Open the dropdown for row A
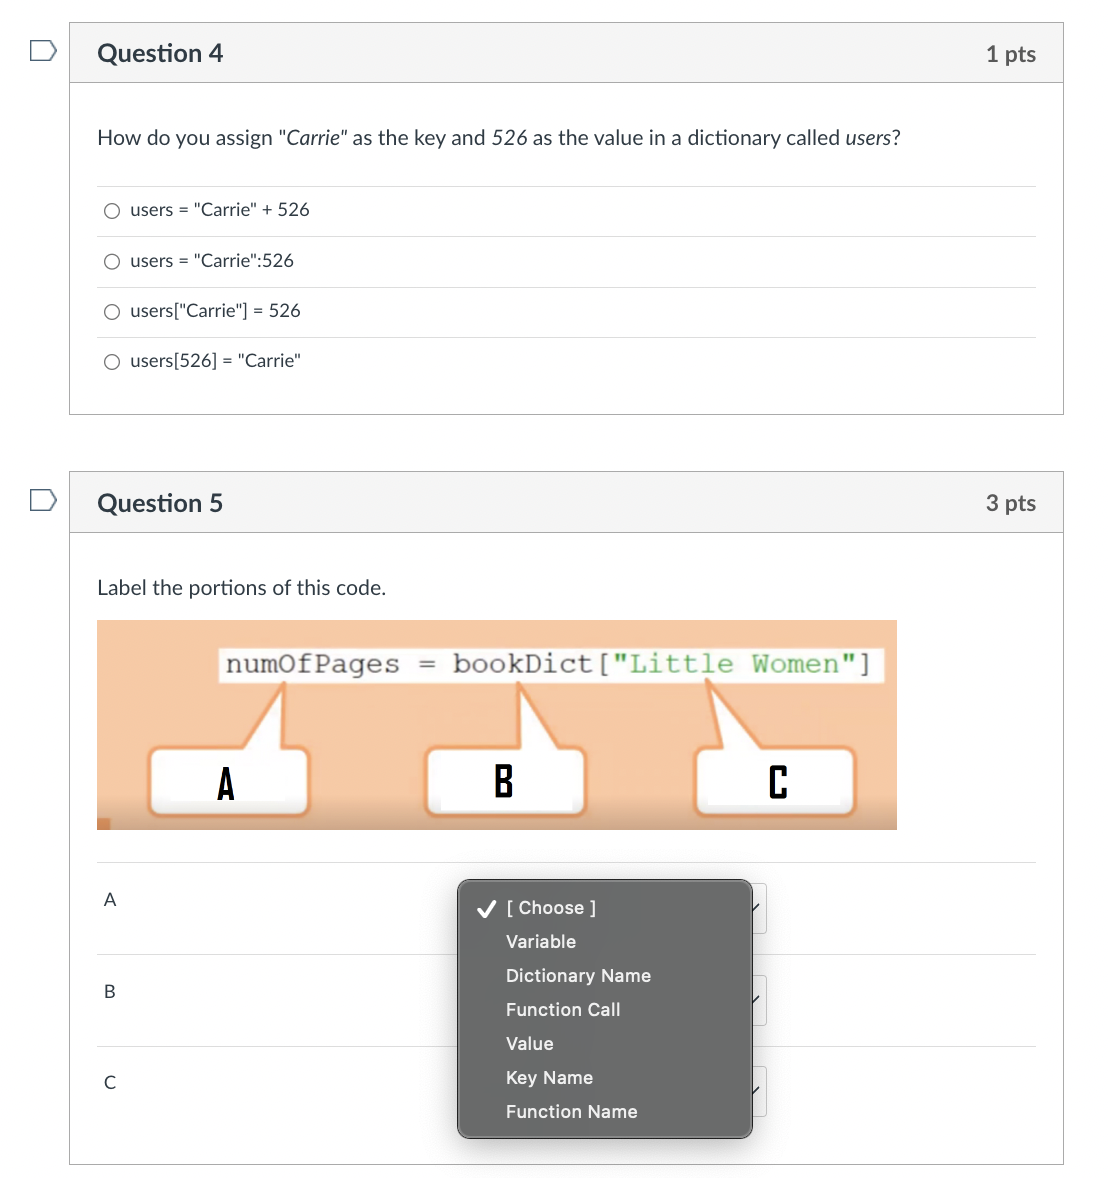 757,908
